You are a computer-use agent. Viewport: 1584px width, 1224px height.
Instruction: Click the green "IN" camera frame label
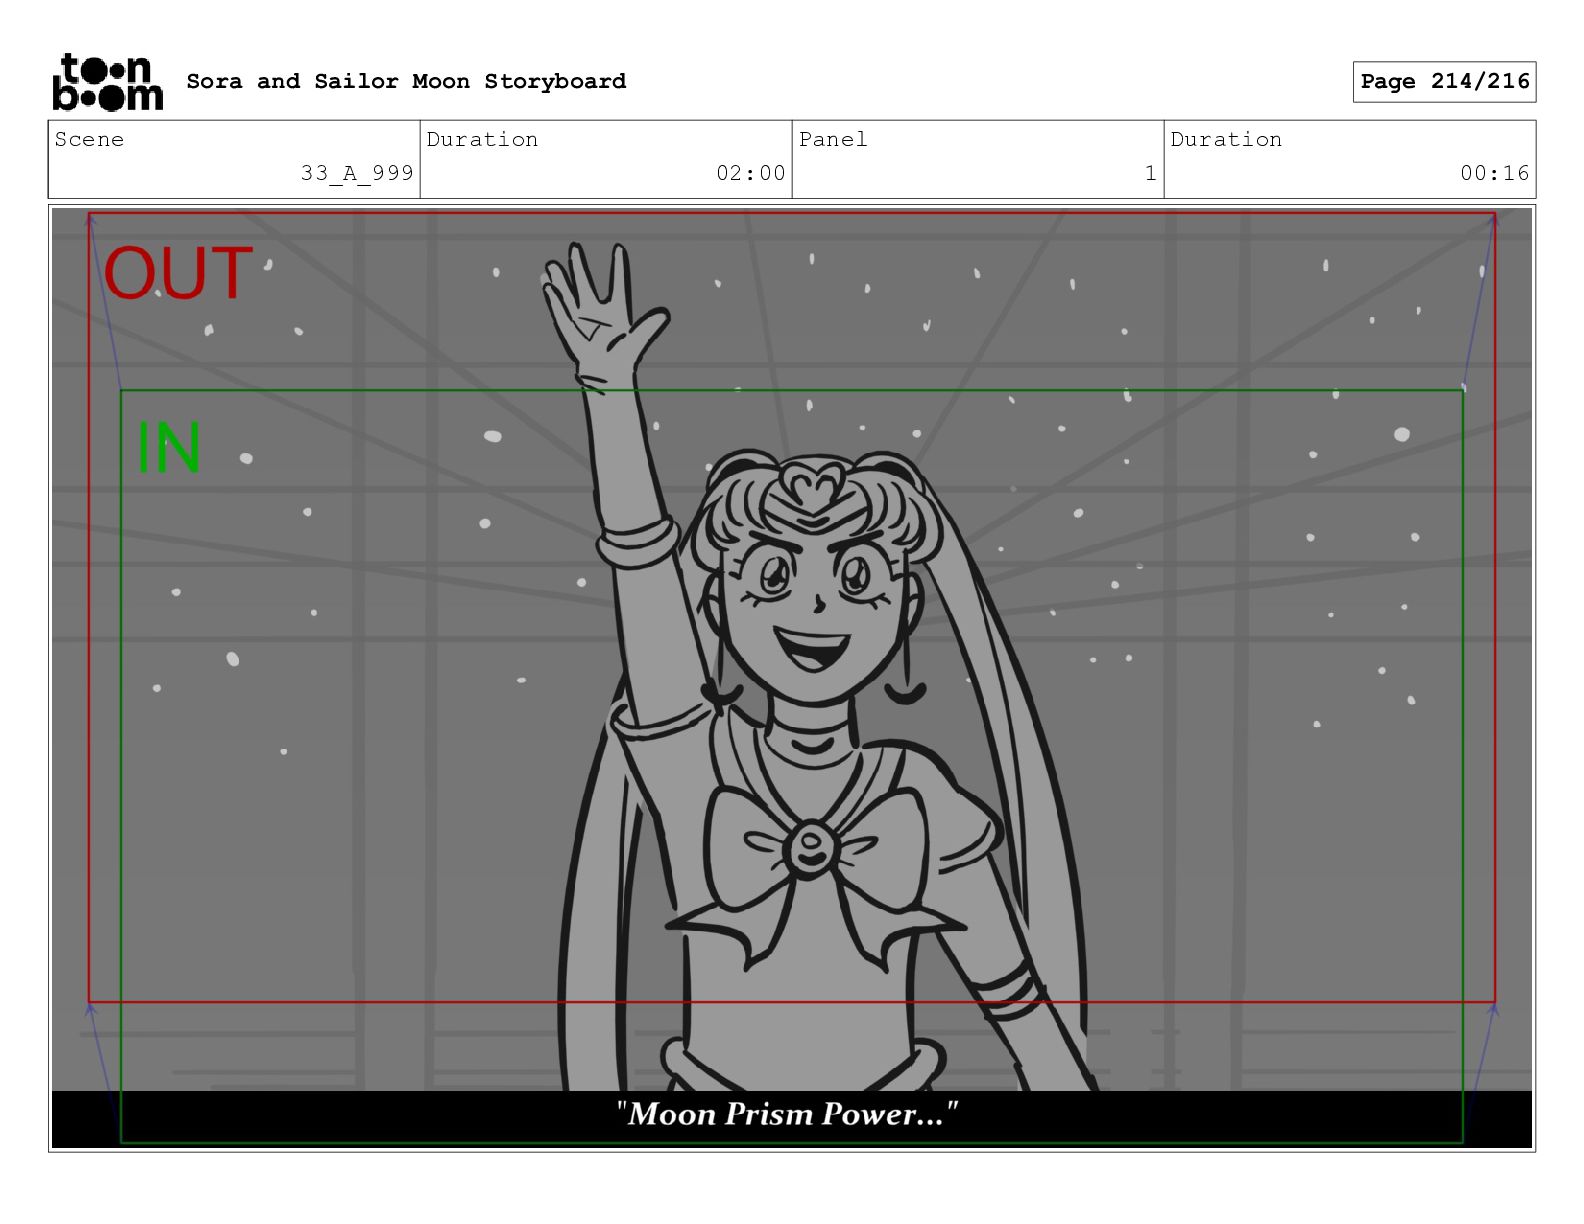[x=168, y=447]
